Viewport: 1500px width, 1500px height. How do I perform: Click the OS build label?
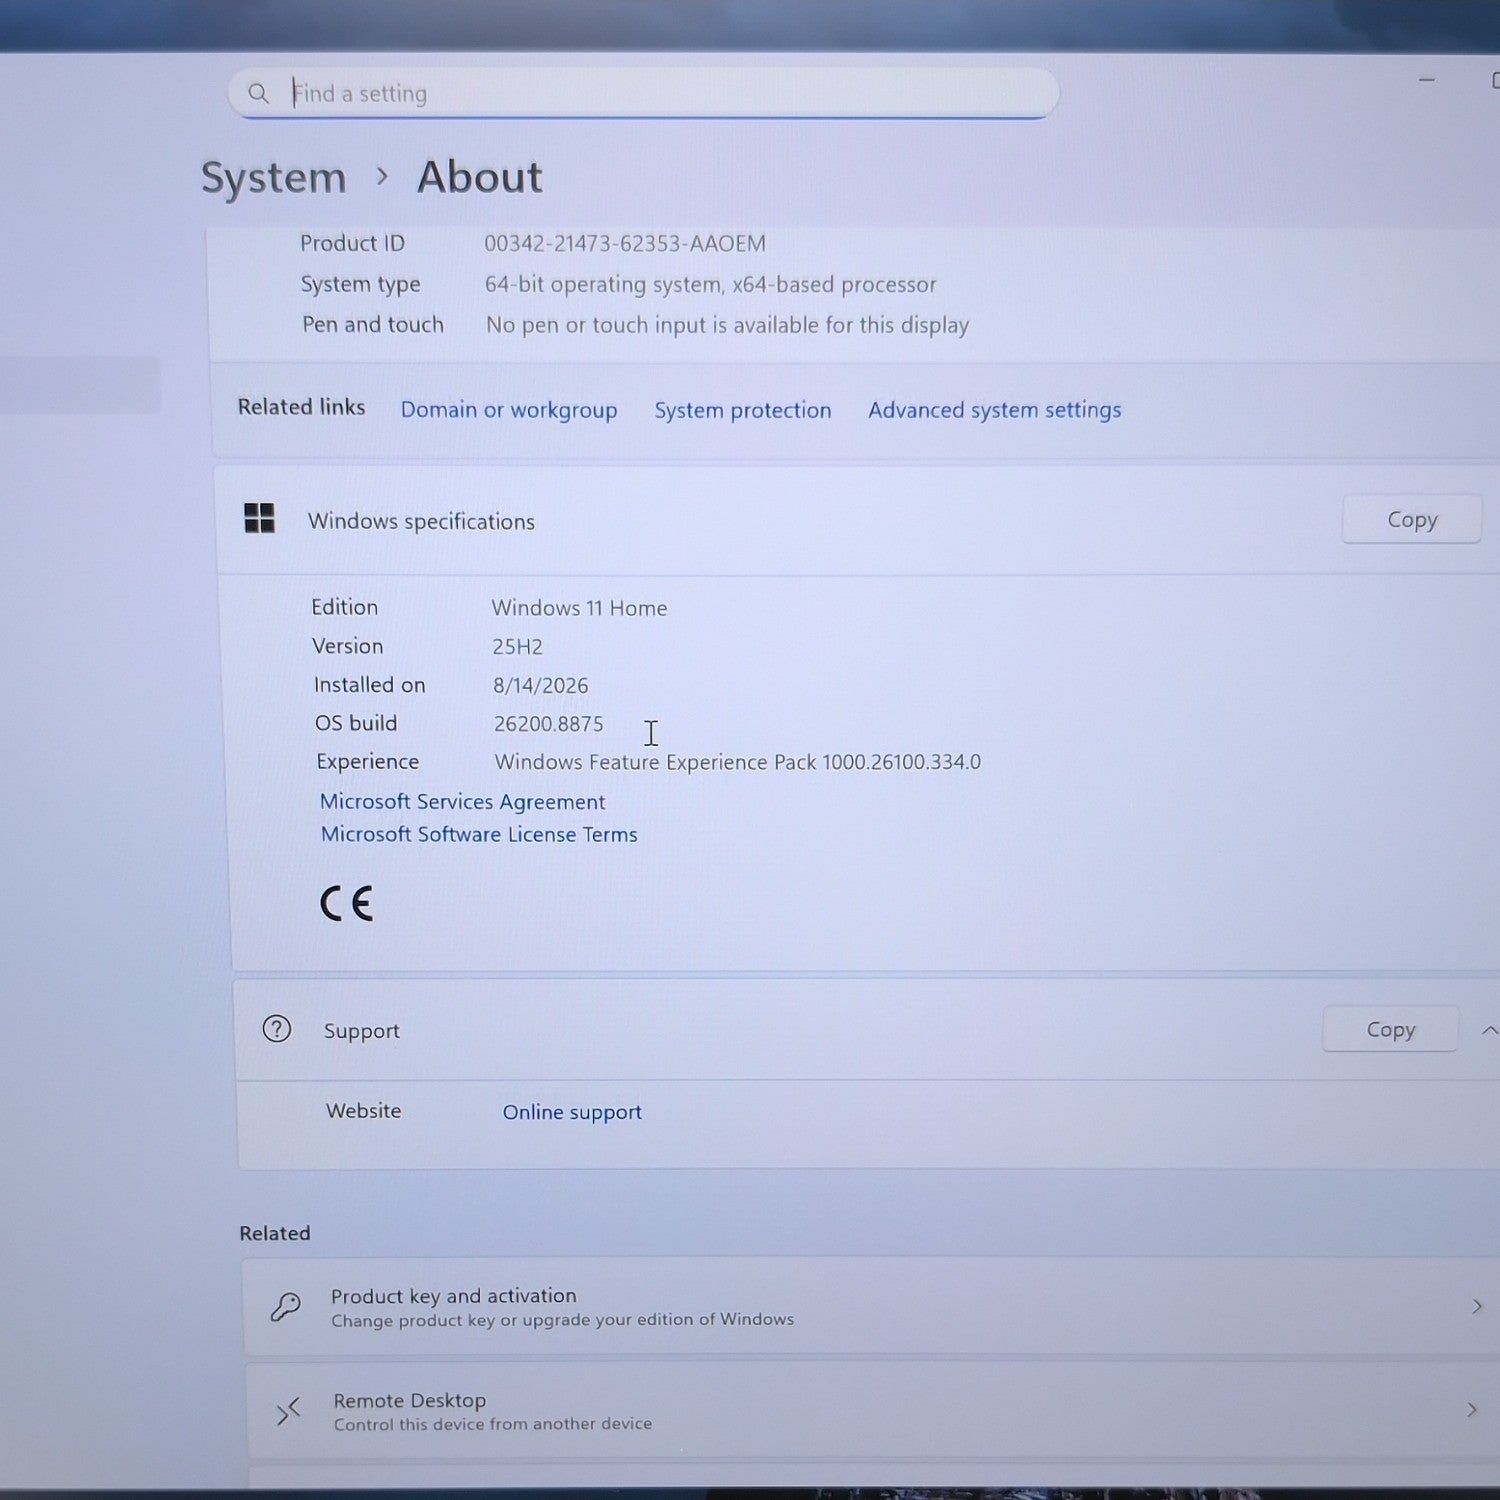(356, 723)
